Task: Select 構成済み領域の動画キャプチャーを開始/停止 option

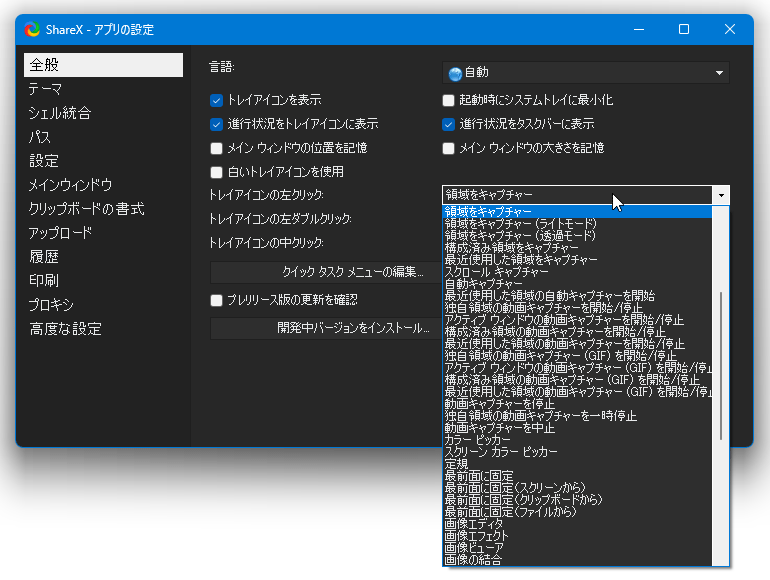Action: click(x=577, y=332)
